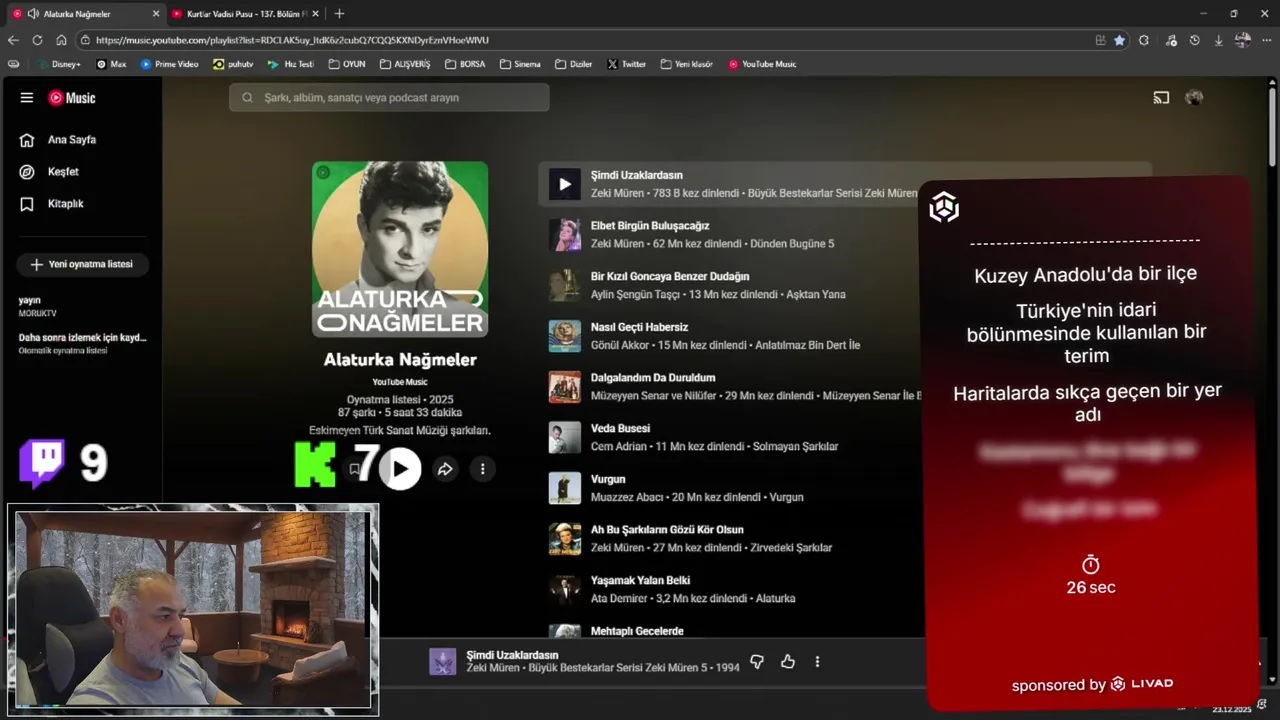Click the browser home button
This screenshot has height=720, width=1280.
(61, 40)
